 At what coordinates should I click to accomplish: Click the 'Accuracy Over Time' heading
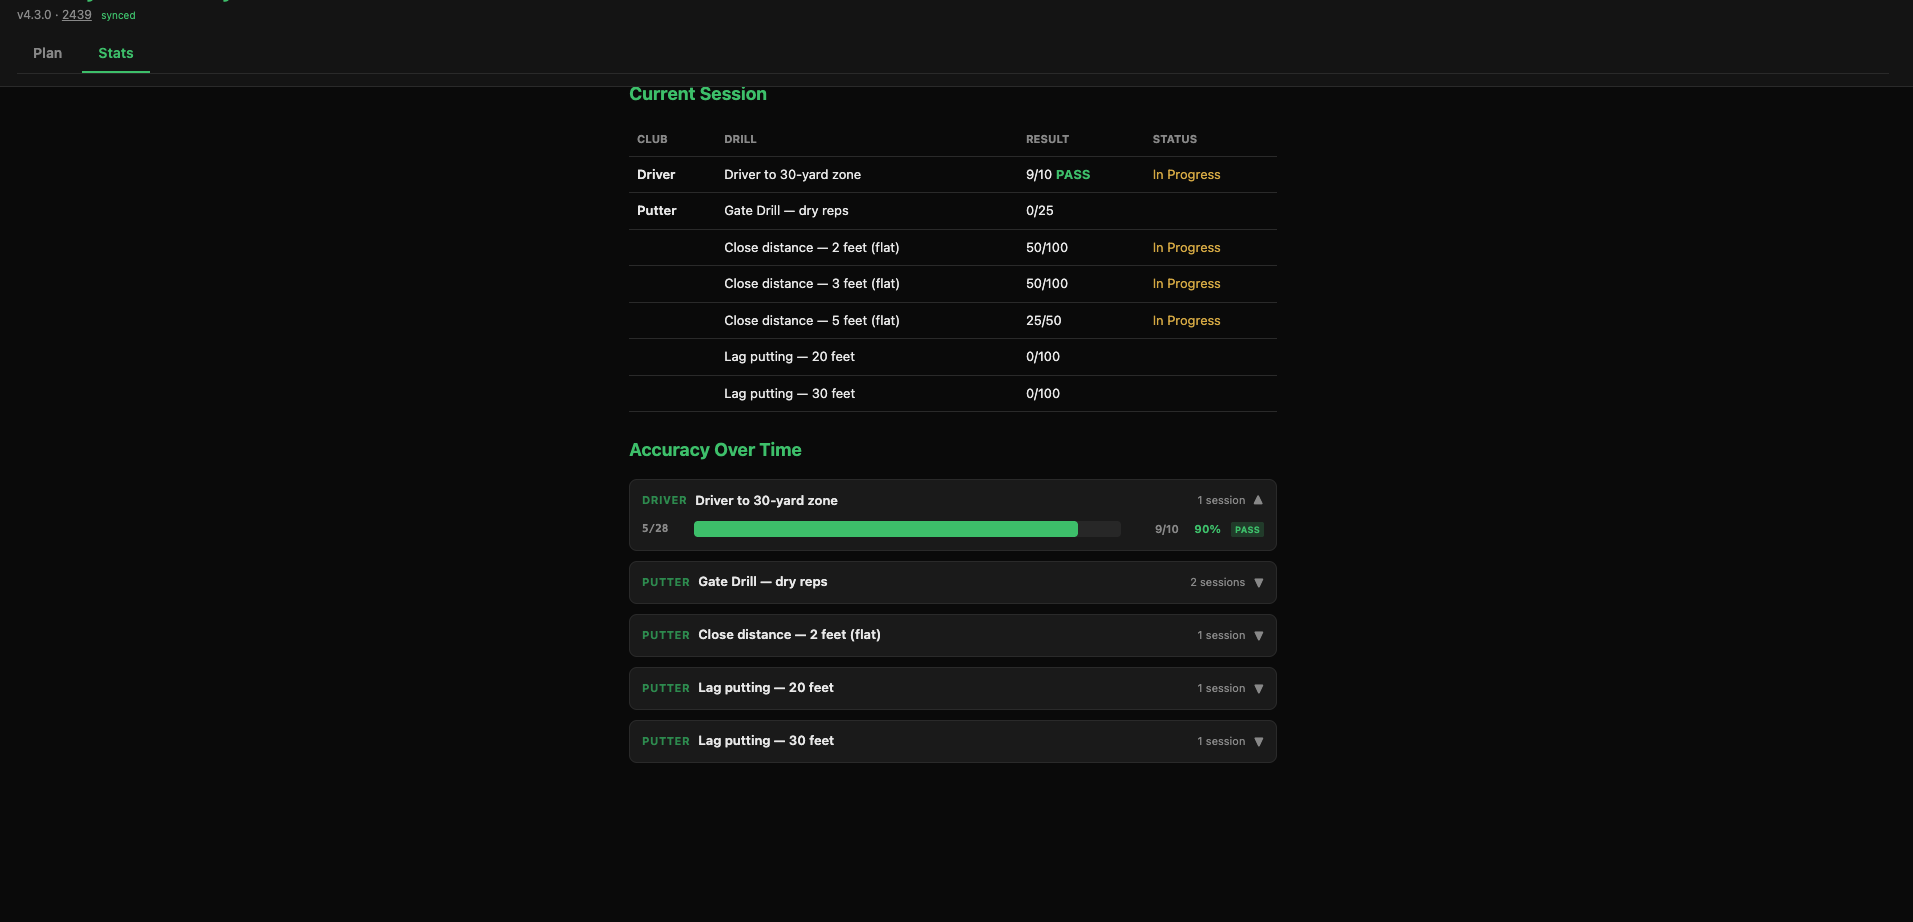(x=715, y=450)
